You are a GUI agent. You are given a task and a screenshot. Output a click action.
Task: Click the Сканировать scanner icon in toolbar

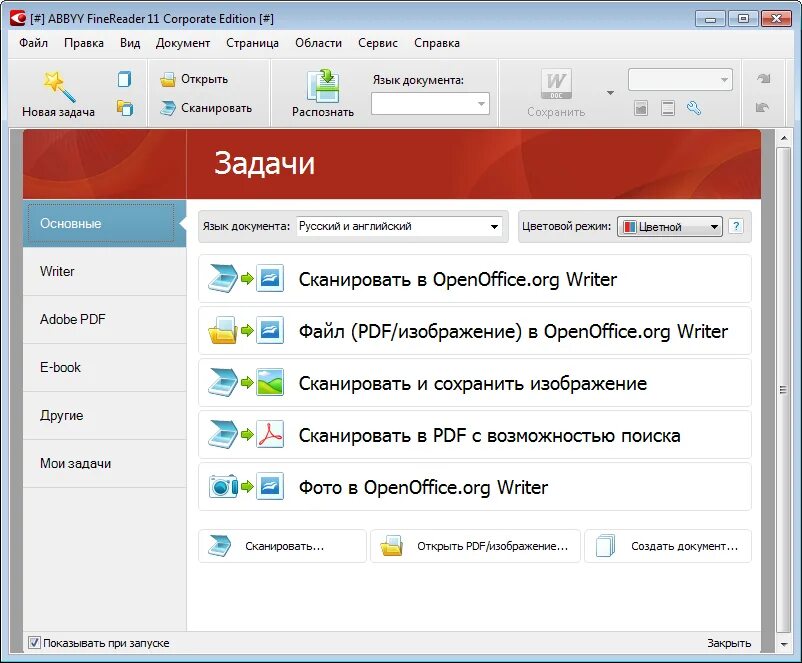coord(168,108)
